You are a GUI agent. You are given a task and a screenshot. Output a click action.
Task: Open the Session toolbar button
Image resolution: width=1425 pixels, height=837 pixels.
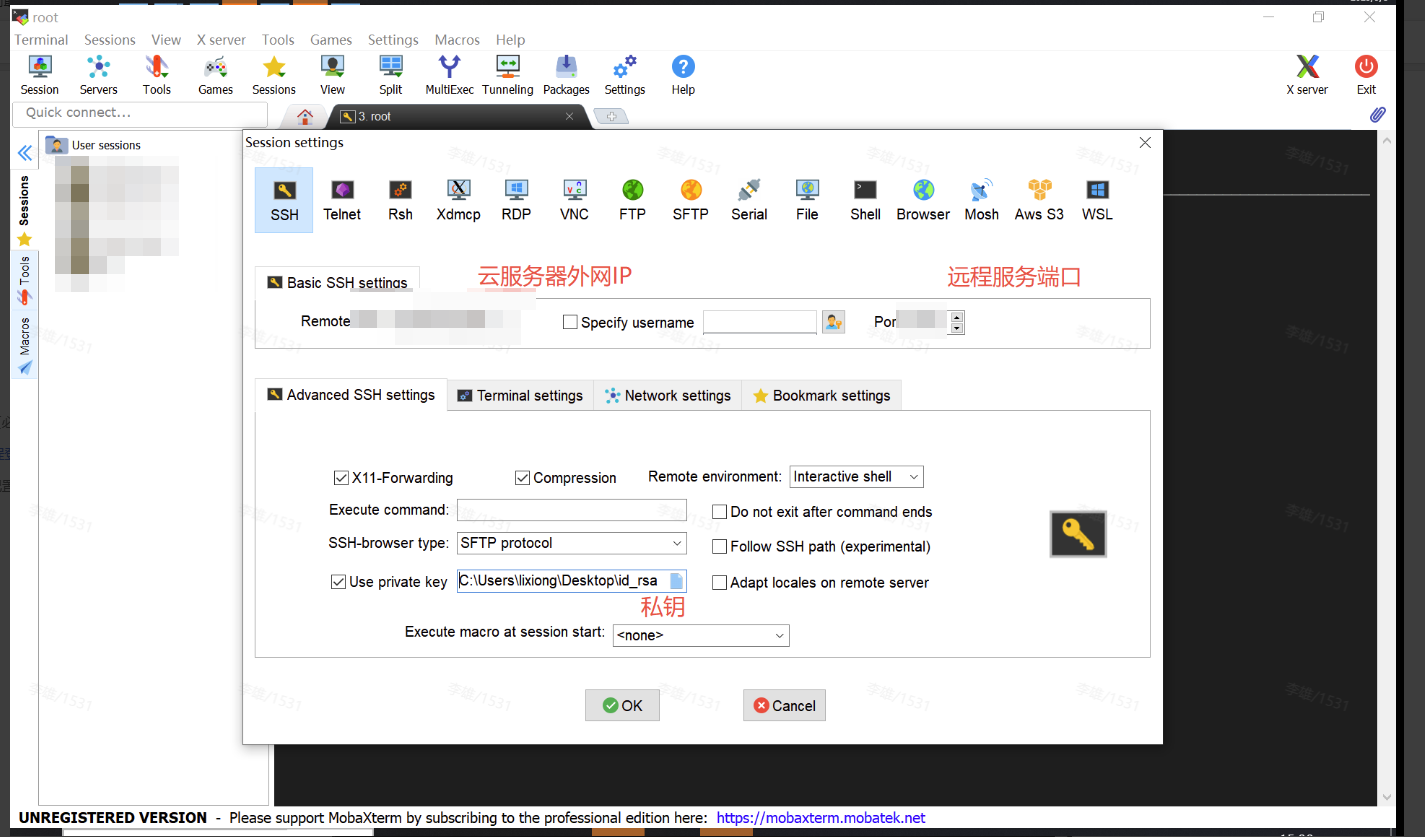coord(40,75)
